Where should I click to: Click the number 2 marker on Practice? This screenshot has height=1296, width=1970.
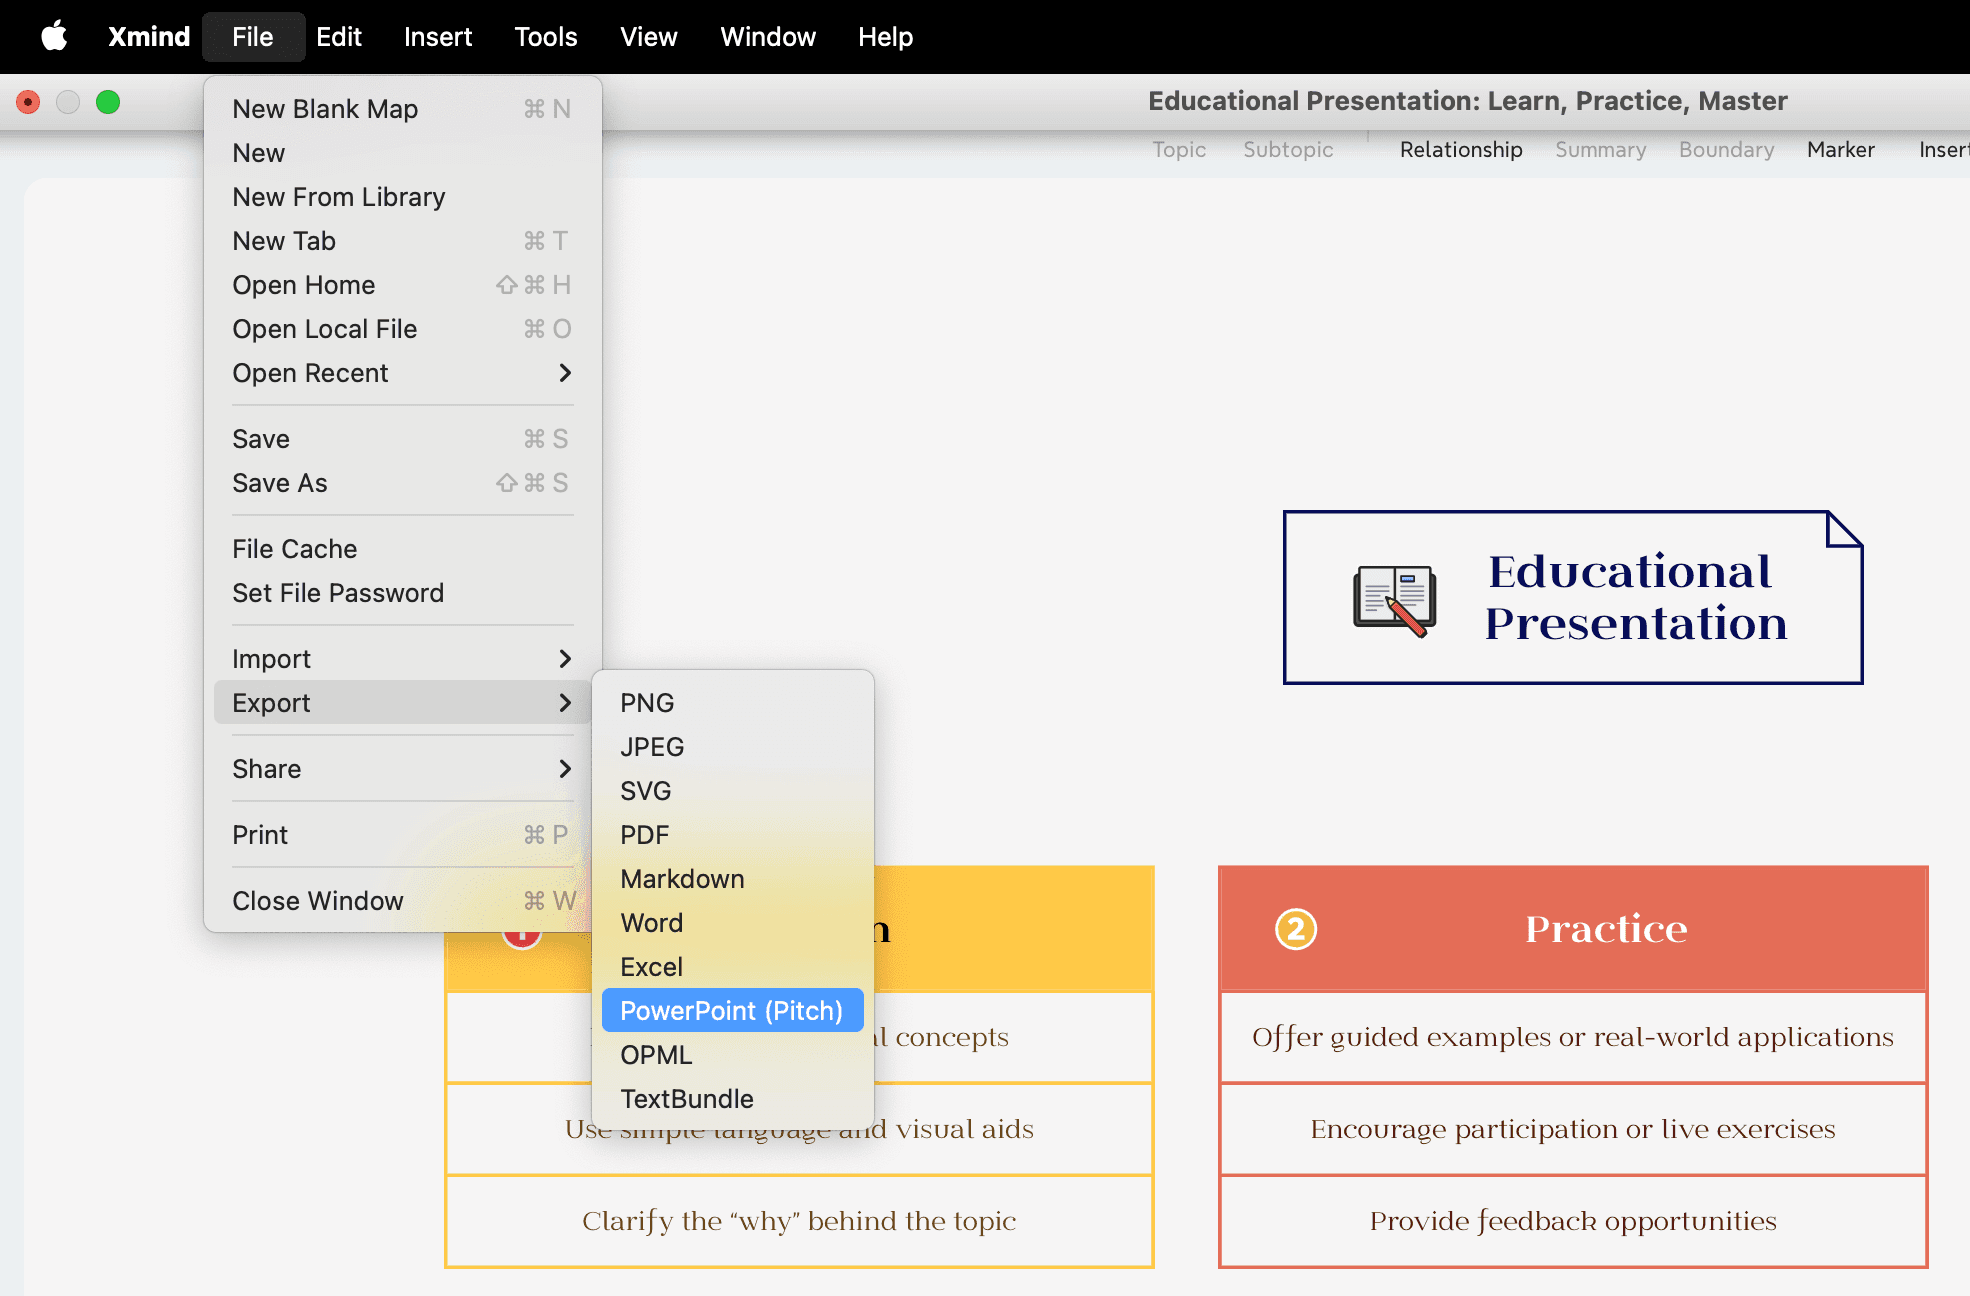pos(1296,929)
